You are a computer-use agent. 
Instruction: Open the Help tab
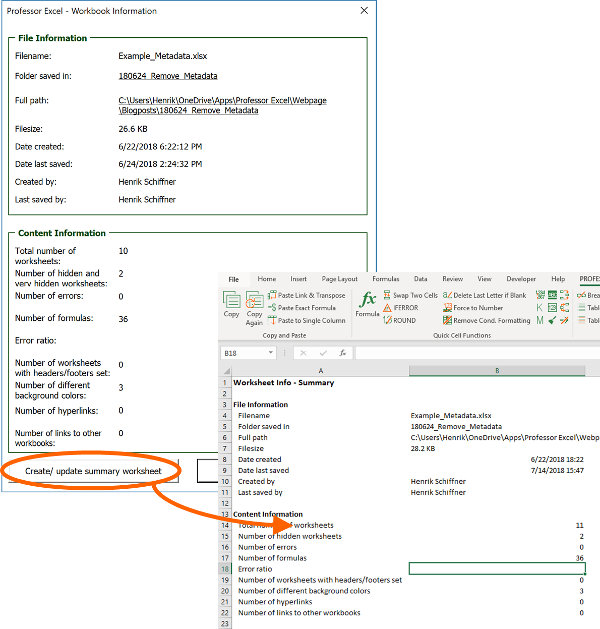[x=558, y=279]
